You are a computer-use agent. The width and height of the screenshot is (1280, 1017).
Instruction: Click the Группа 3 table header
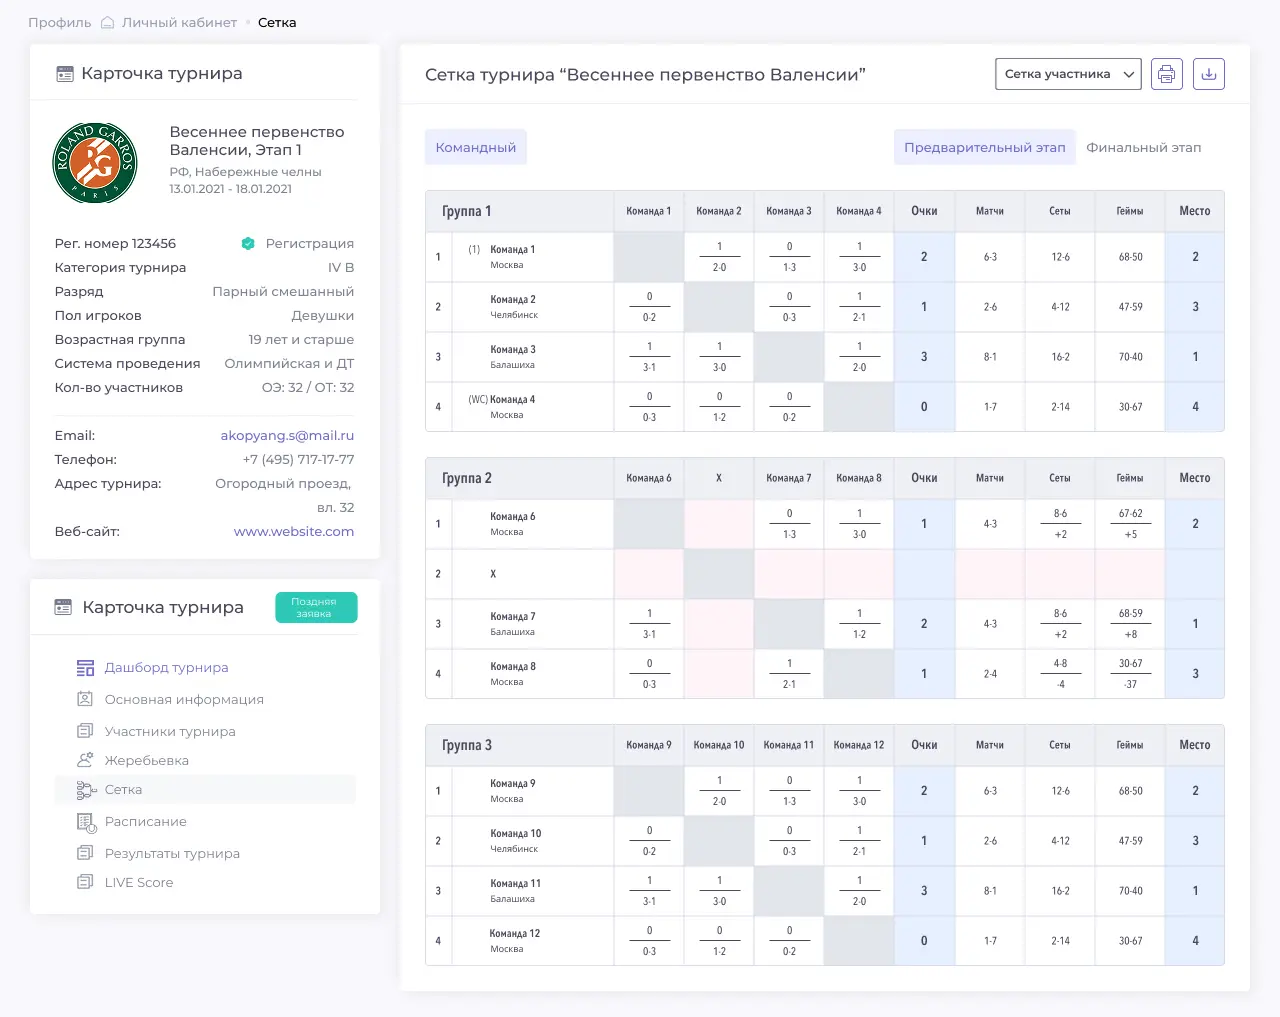point(466,745)
